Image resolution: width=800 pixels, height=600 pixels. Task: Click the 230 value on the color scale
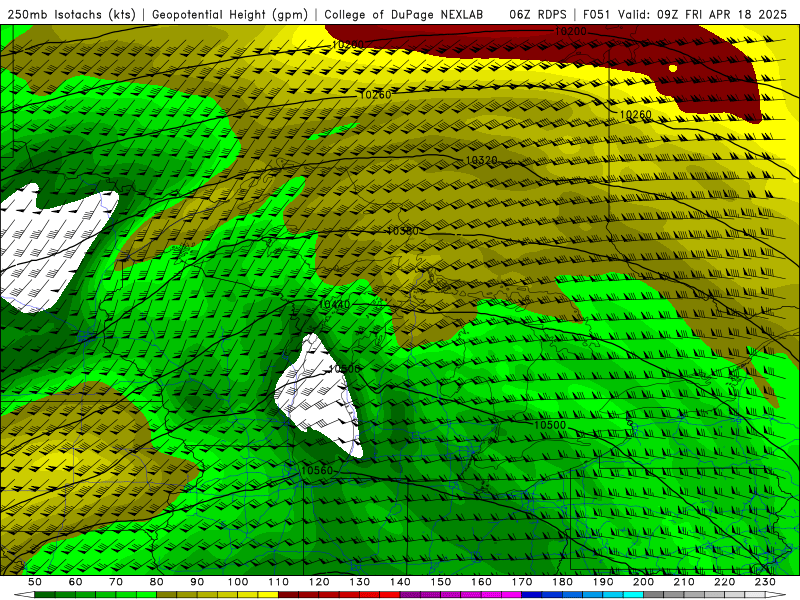765,582
